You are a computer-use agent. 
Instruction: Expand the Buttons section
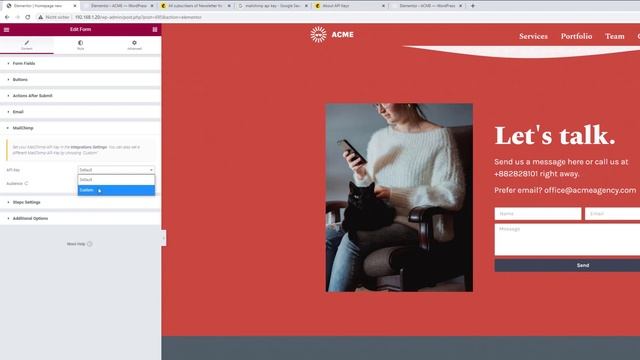(80, 80)
